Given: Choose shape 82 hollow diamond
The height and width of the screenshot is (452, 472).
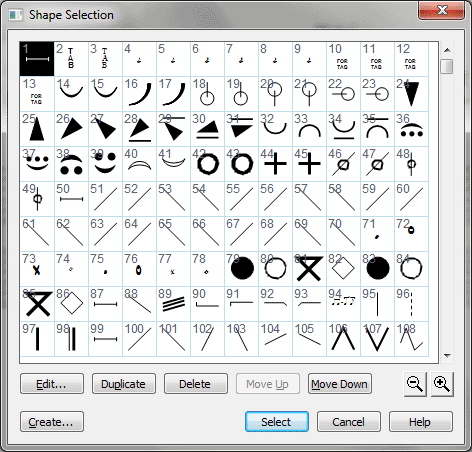Looking at the screenshot, I should tap(343, 269).
